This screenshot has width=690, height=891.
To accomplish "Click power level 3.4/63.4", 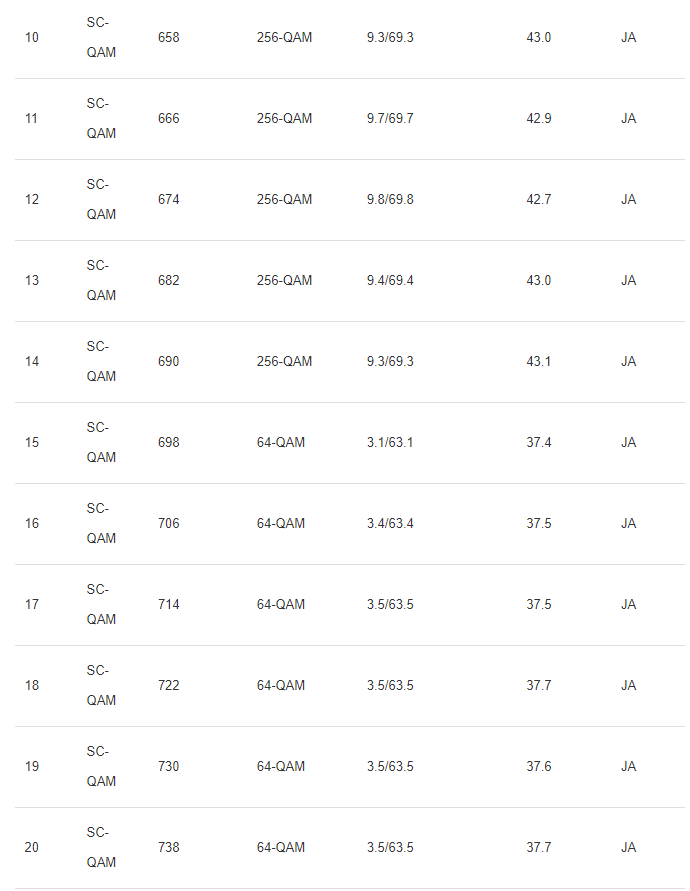I will click(390, 524).
